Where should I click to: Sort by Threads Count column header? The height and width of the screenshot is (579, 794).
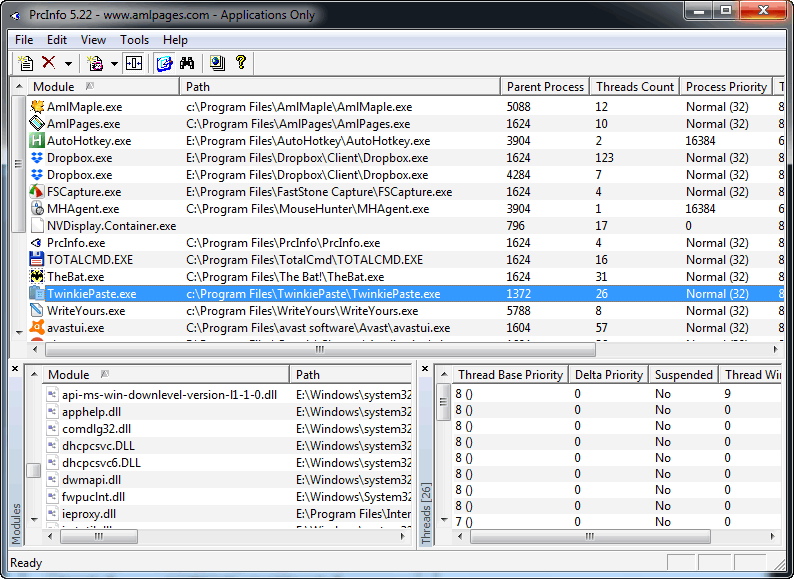[634, 87]
